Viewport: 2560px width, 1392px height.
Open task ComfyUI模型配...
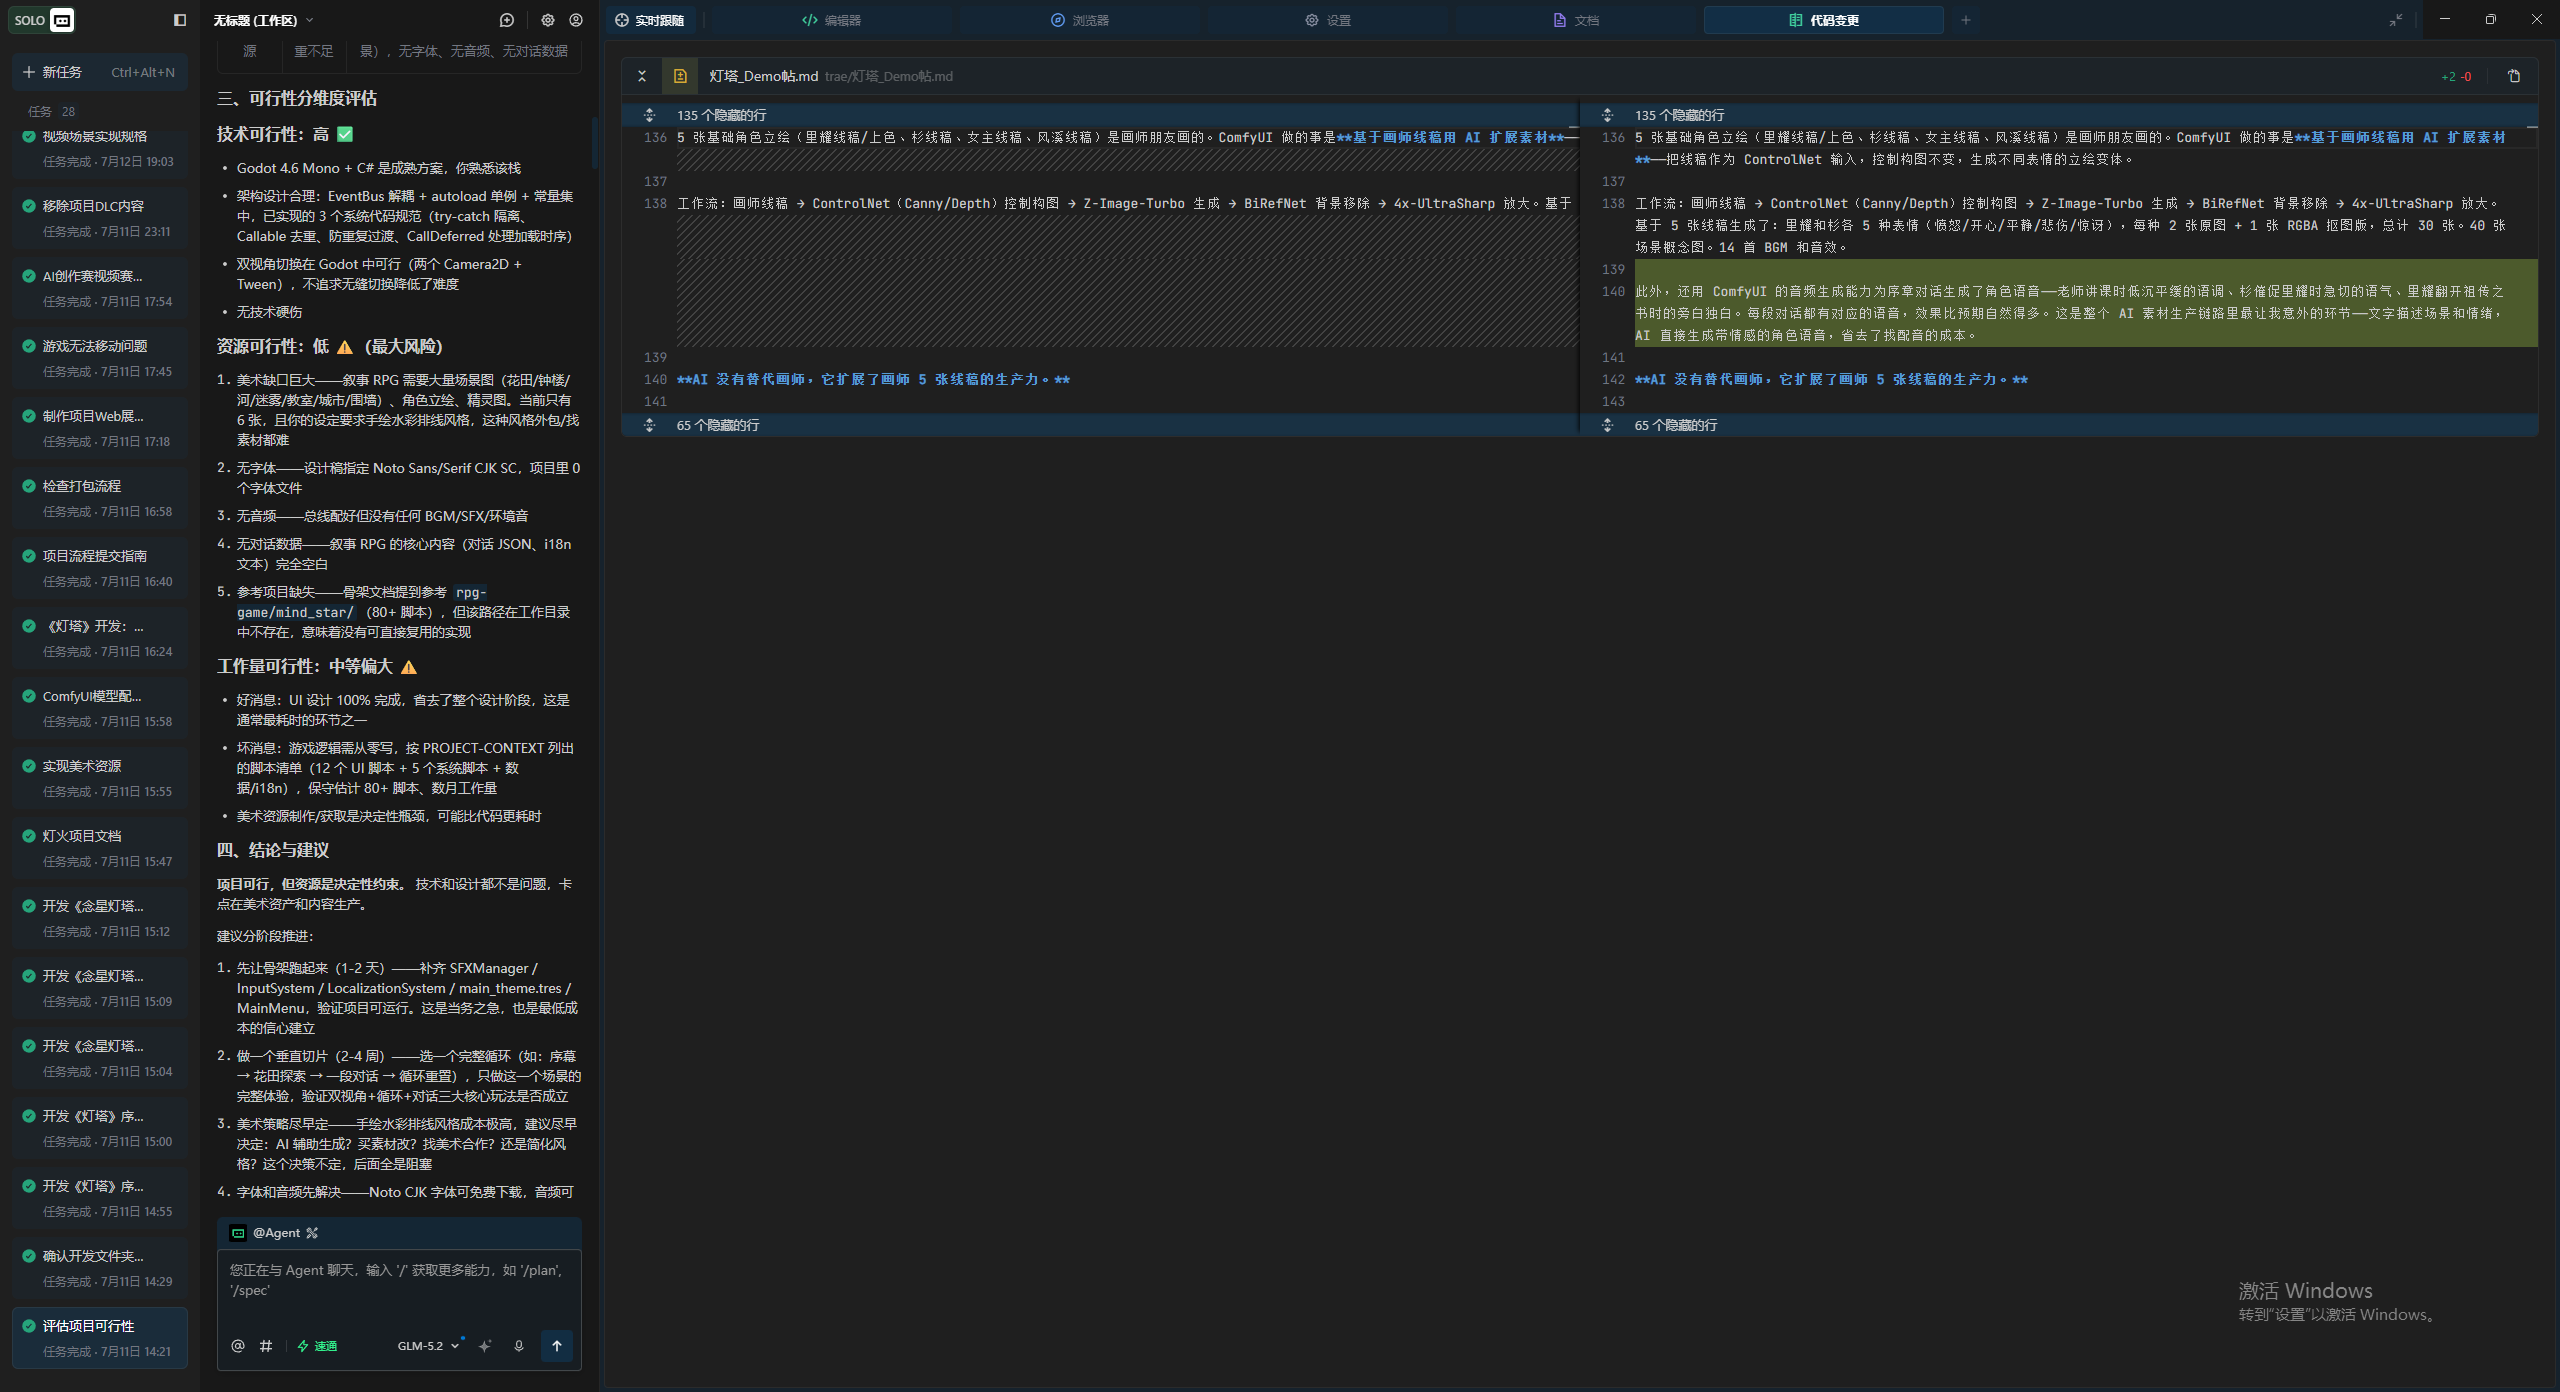point(99,708)
